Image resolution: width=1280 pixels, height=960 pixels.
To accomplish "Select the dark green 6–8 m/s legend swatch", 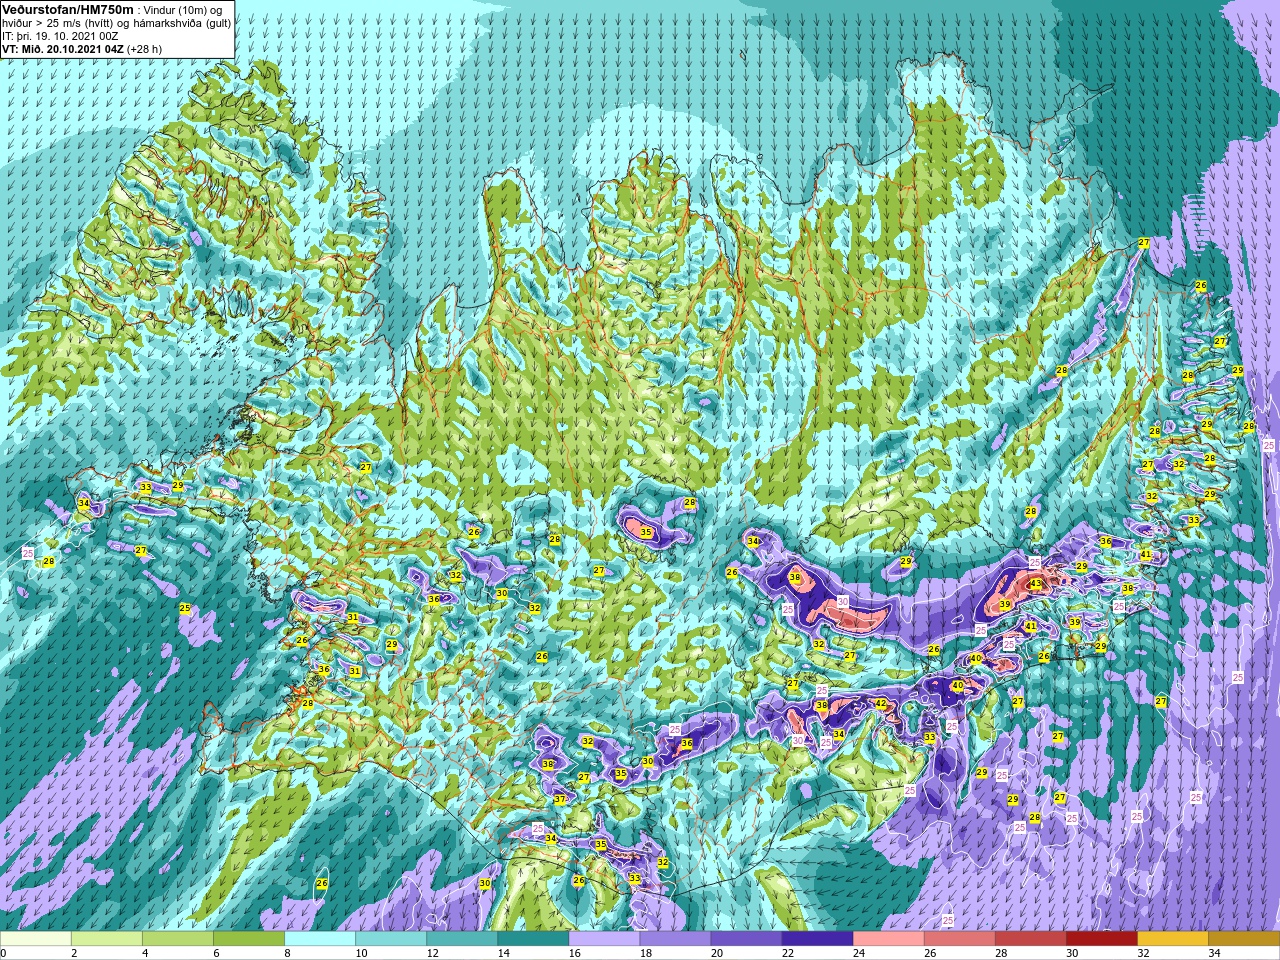I will point(249,939).
